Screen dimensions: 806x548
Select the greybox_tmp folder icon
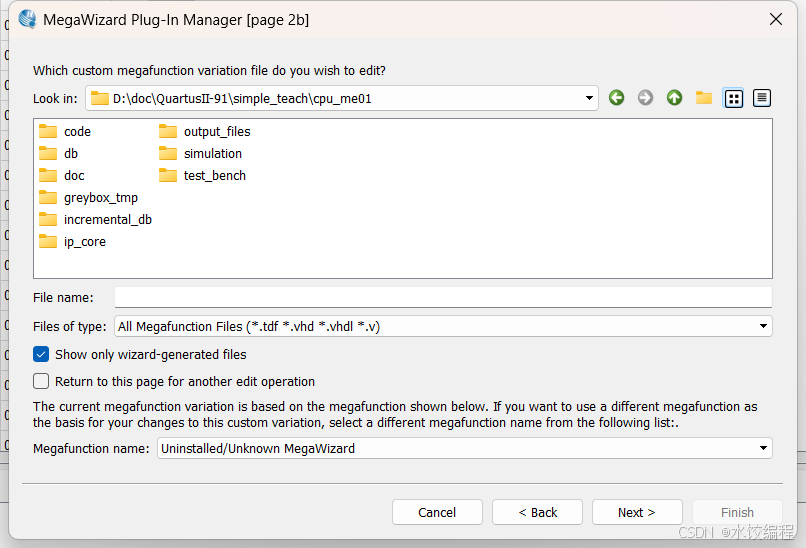48,197
